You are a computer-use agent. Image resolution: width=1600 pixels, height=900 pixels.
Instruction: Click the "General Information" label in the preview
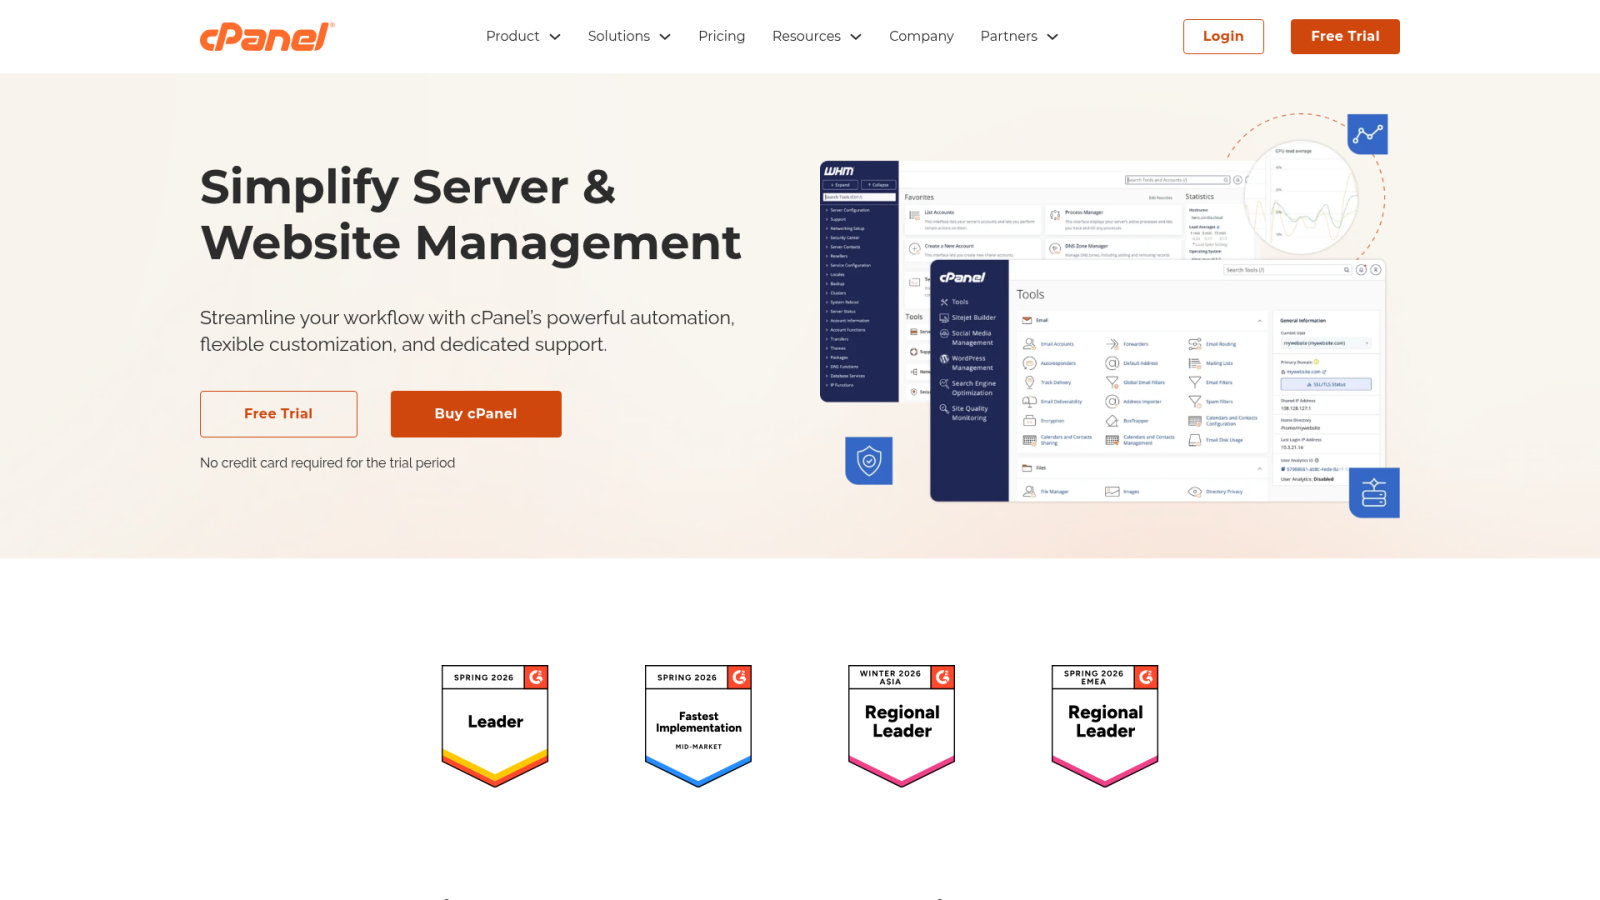(1303, 321)
